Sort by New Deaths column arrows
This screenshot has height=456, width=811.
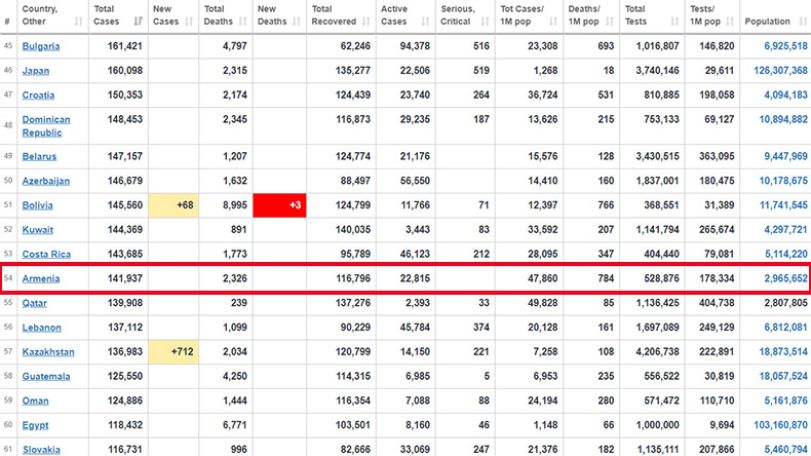(x=296, y=21)
